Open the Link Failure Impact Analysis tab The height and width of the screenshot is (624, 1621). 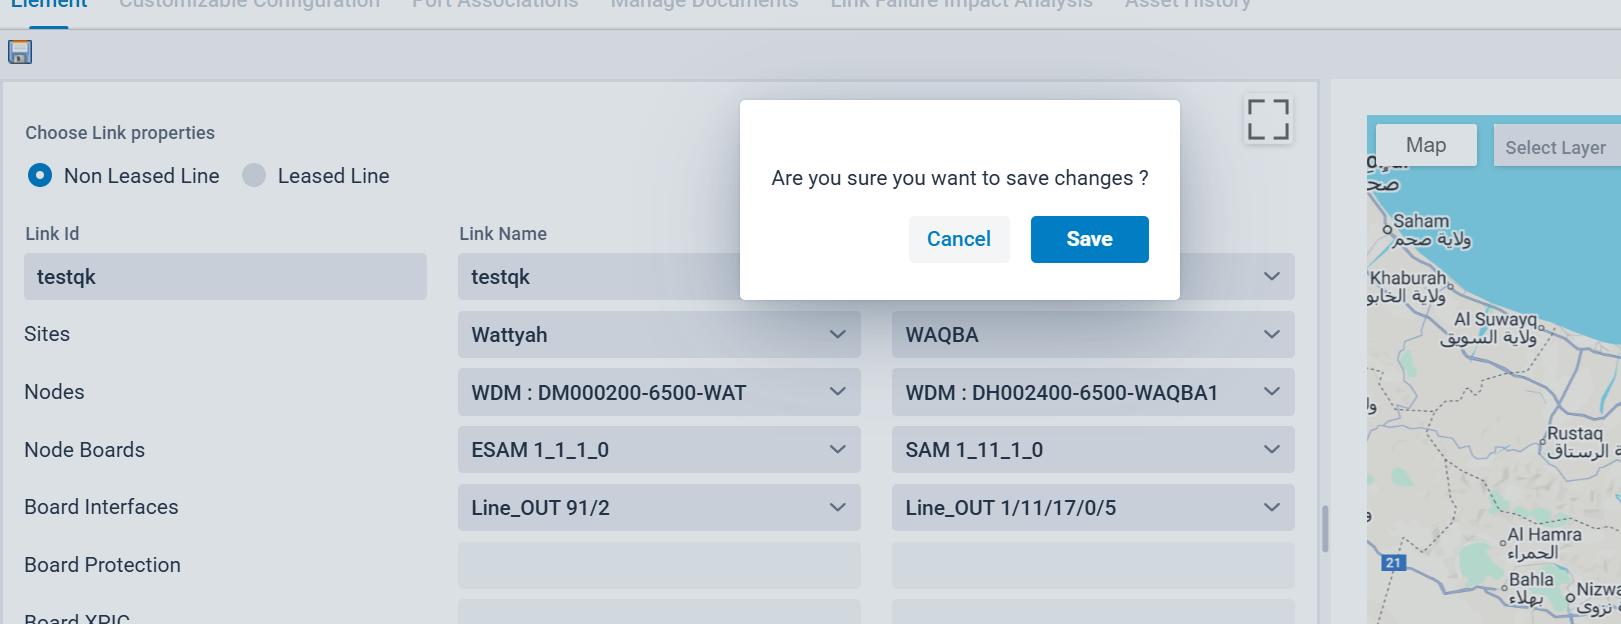point(961,4)
